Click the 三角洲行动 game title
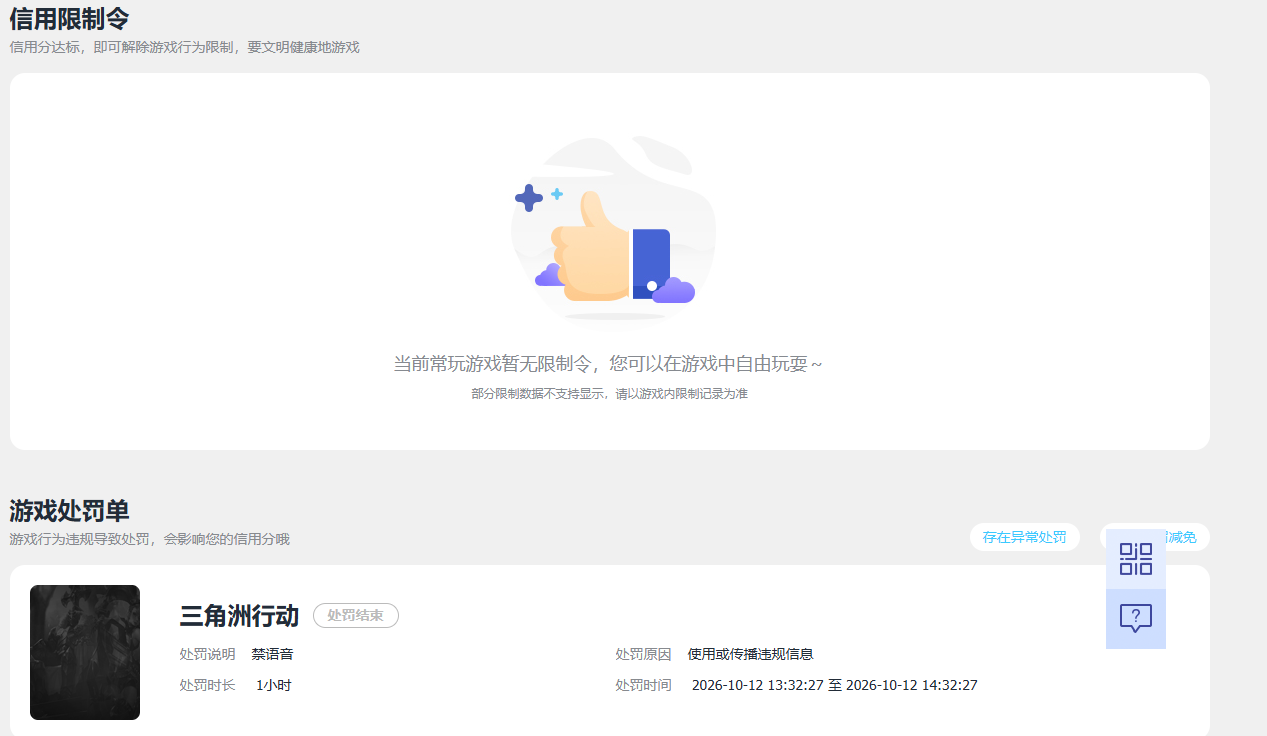1267x736 pixels. (x=239, y=616)
